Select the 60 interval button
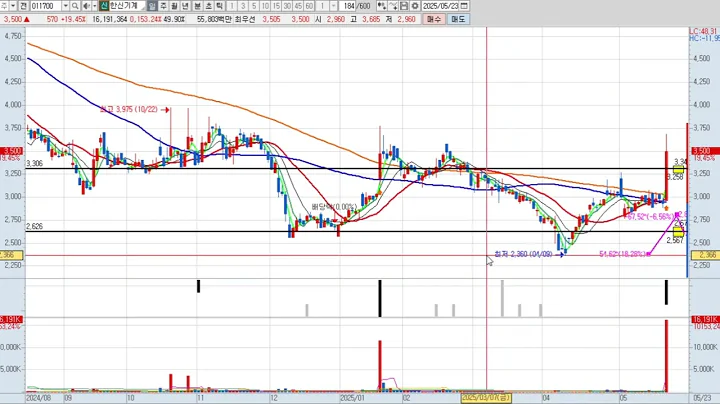Image resolution: width=720 pixels, height=404 pixels. (309, 6)
